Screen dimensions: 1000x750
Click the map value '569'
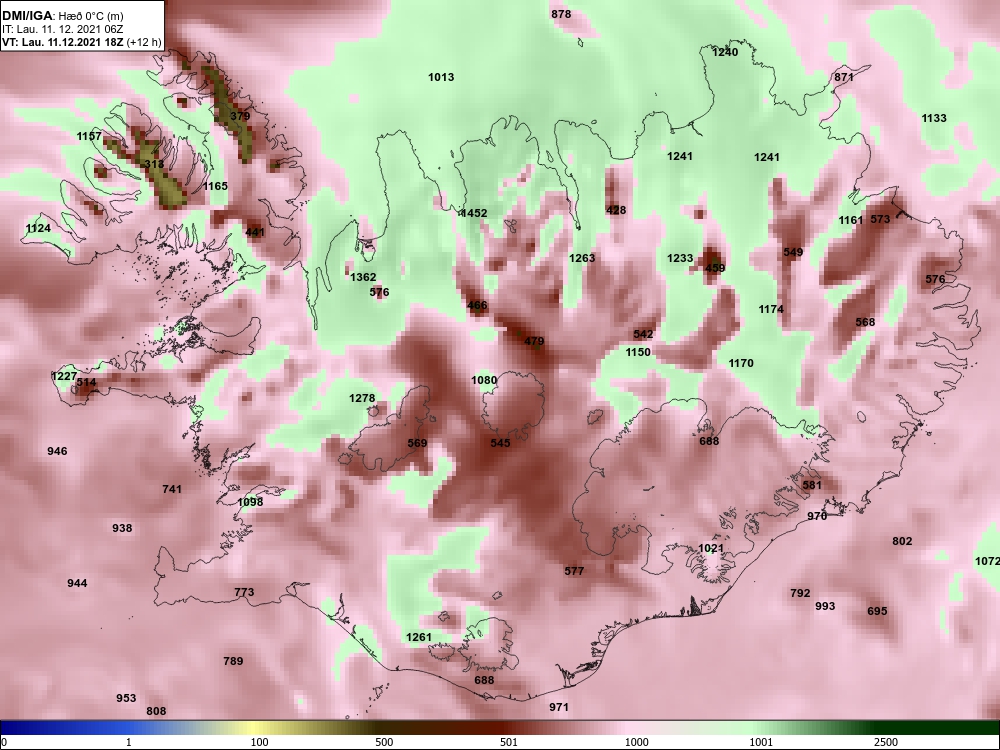[x=417, y=443]
